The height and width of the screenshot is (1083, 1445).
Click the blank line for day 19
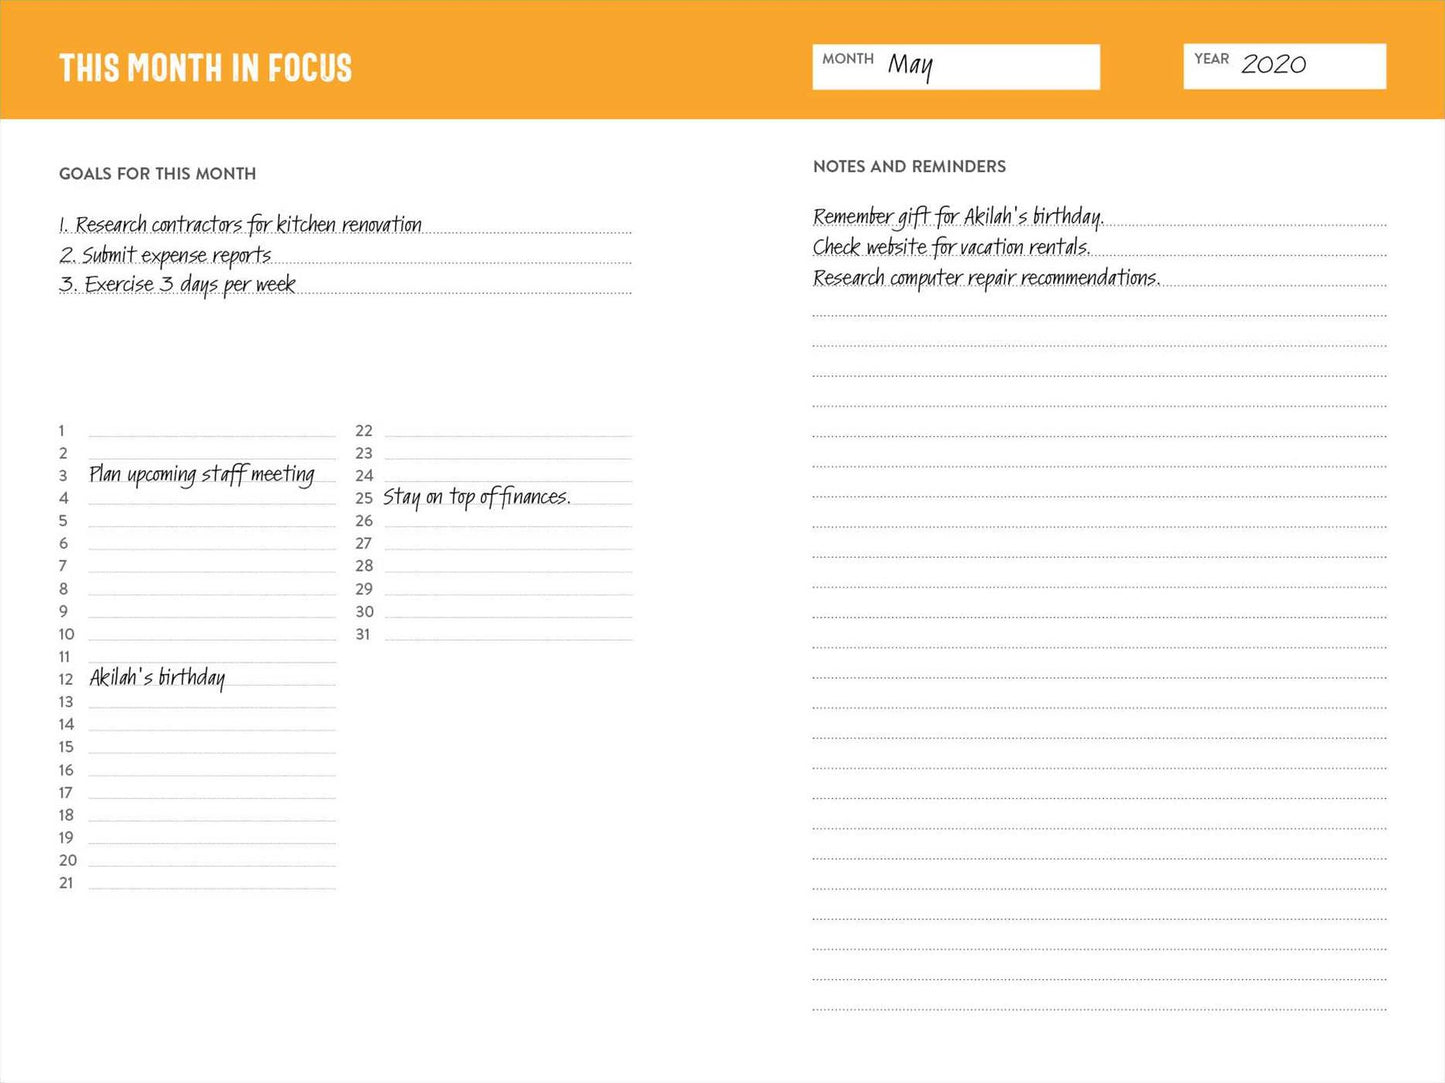[x=212, y=838]
